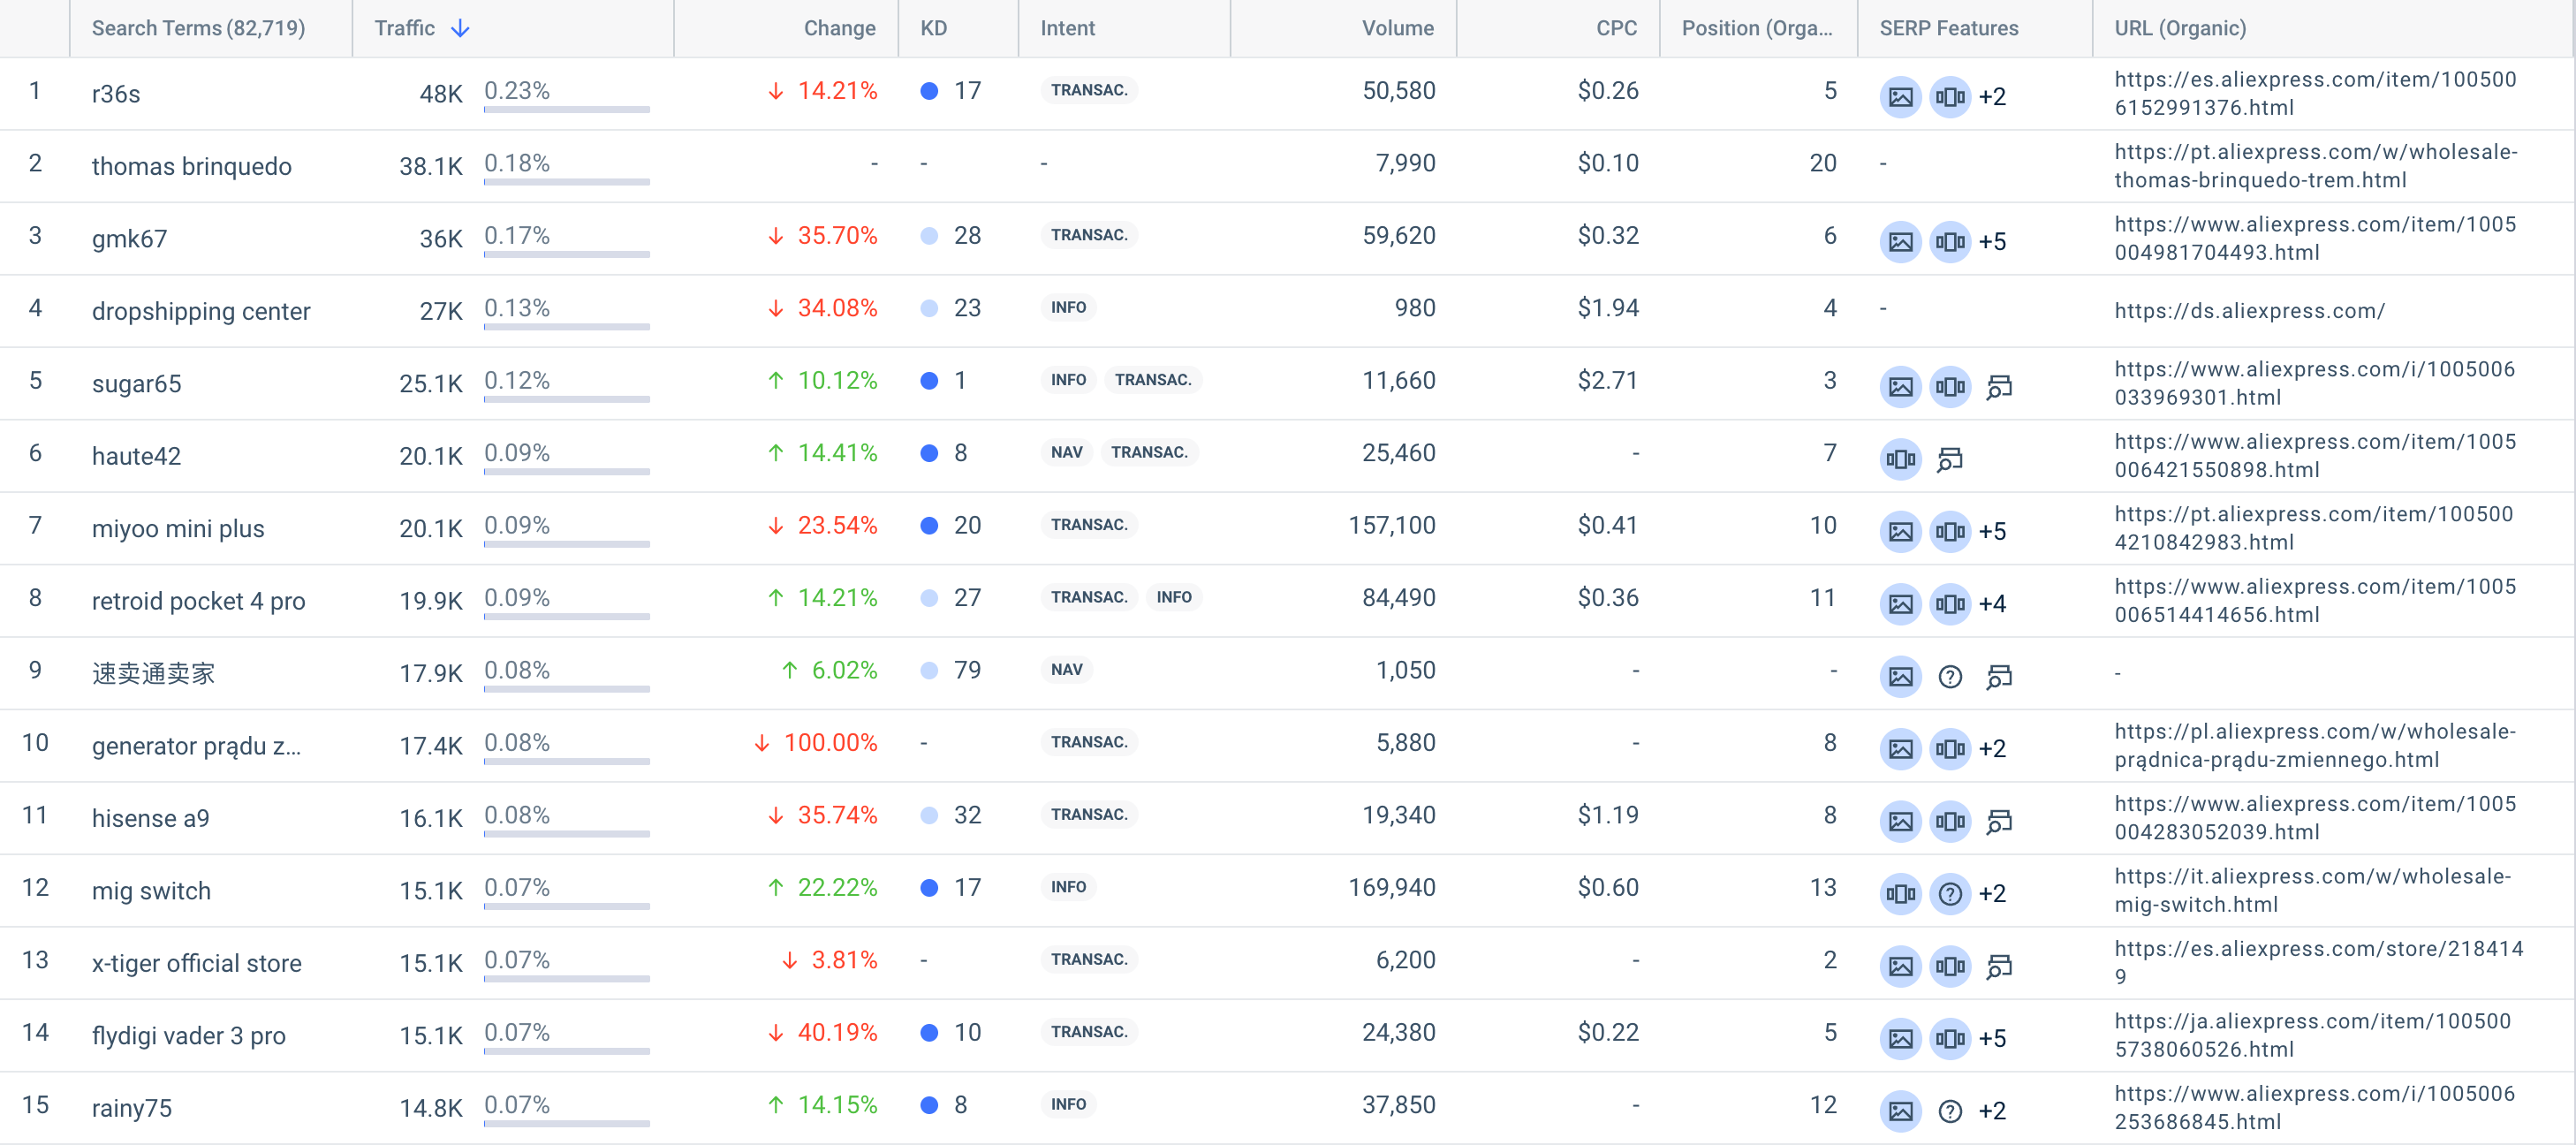Click related searches icon for x-tiger official store
The width and height of the screenshot is (2576, 1145).
click(1998, 967)
